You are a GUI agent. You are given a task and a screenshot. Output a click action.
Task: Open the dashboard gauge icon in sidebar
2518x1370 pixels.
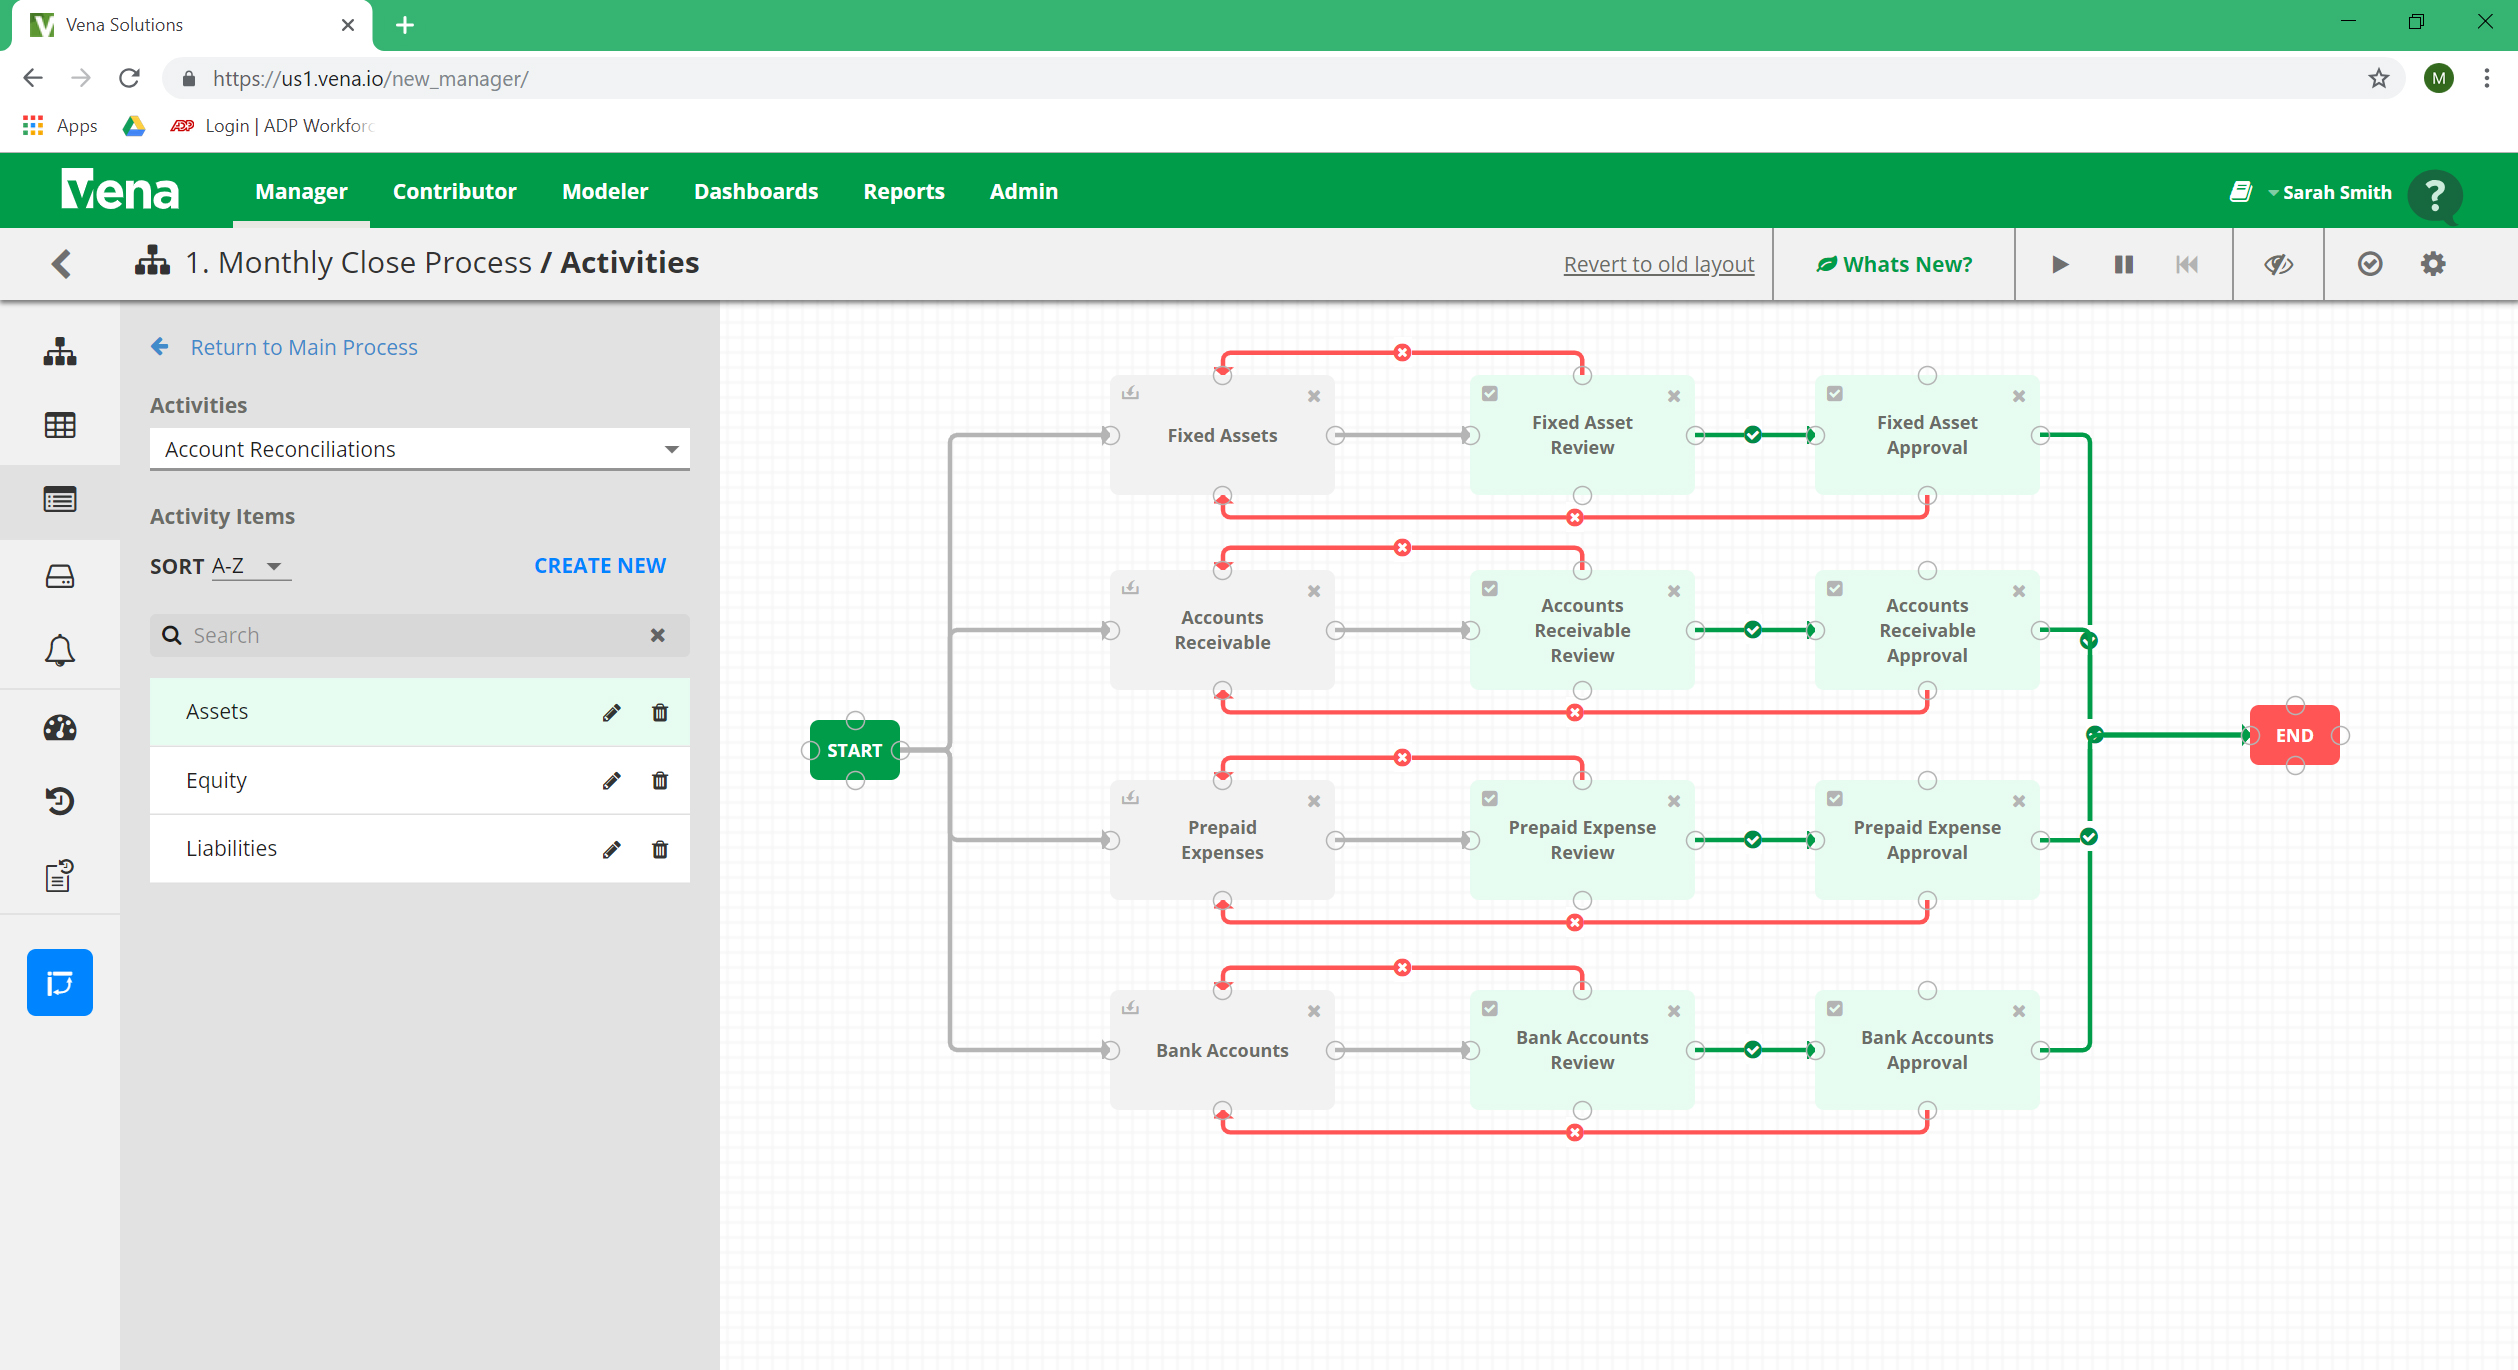(x=60, y=728)
